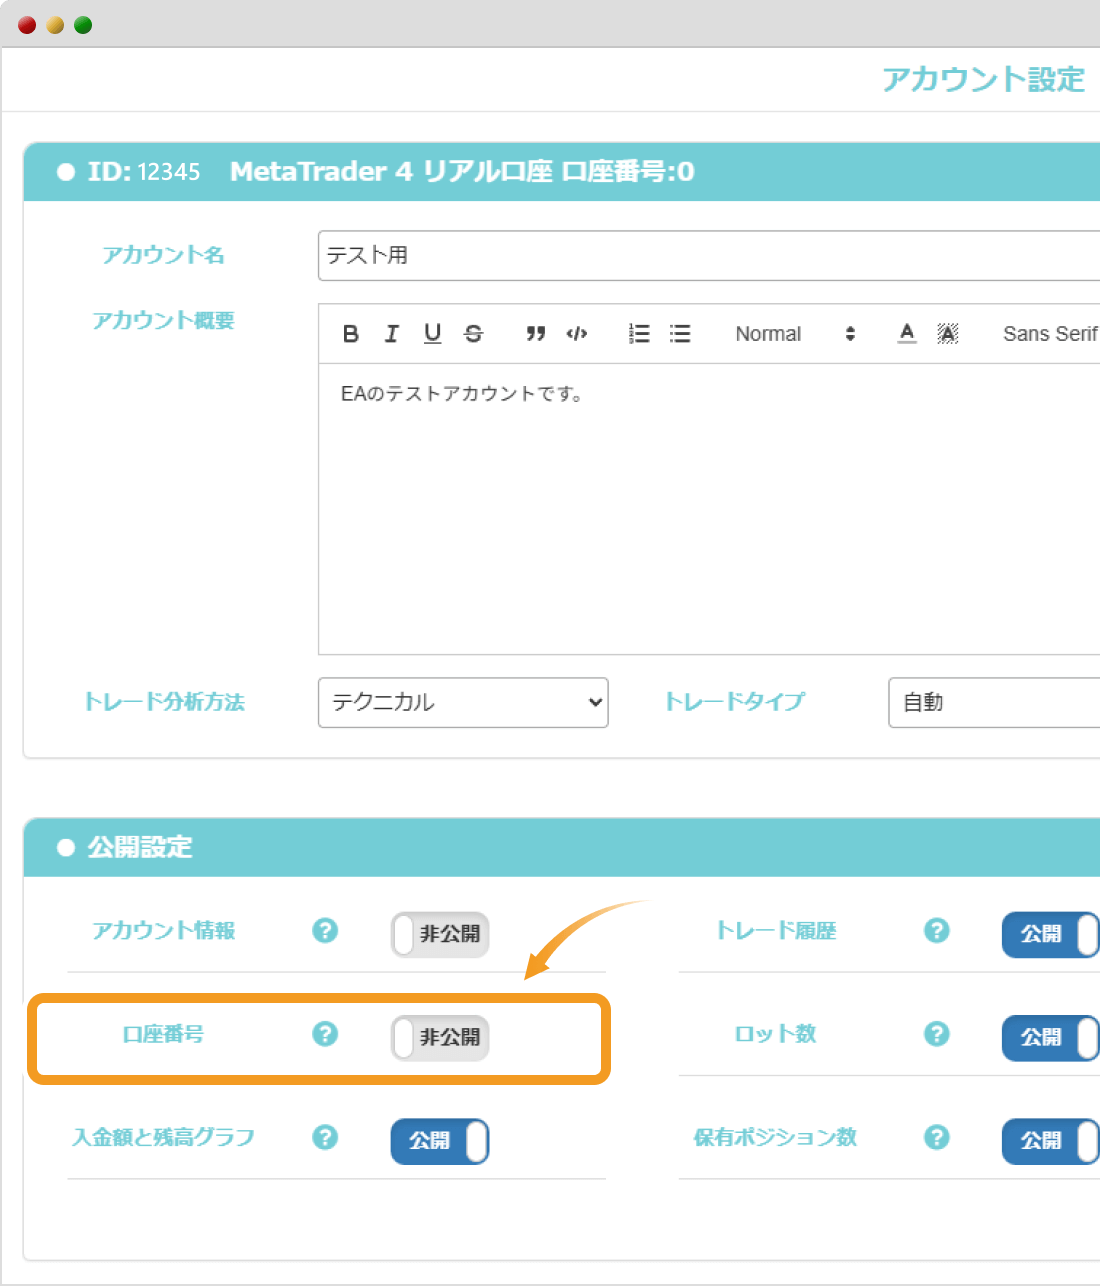1100x1286 pixels.
Task: Open the トレード分析方法 dropdown showing テクニカル
Action: pos(462,703)
